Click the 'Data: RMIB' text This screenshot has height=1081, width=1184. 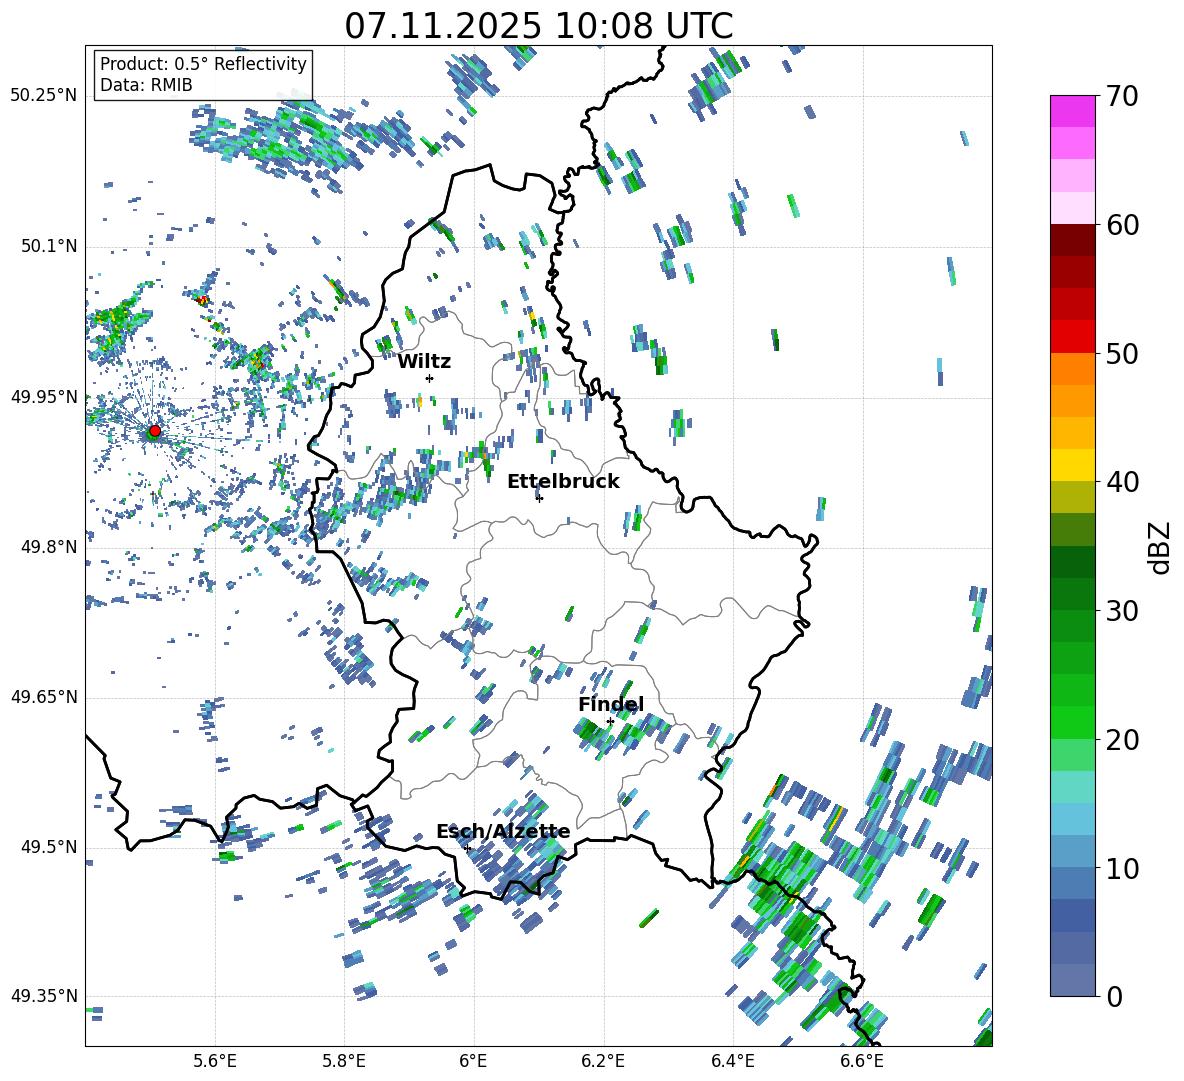point(146,85)
